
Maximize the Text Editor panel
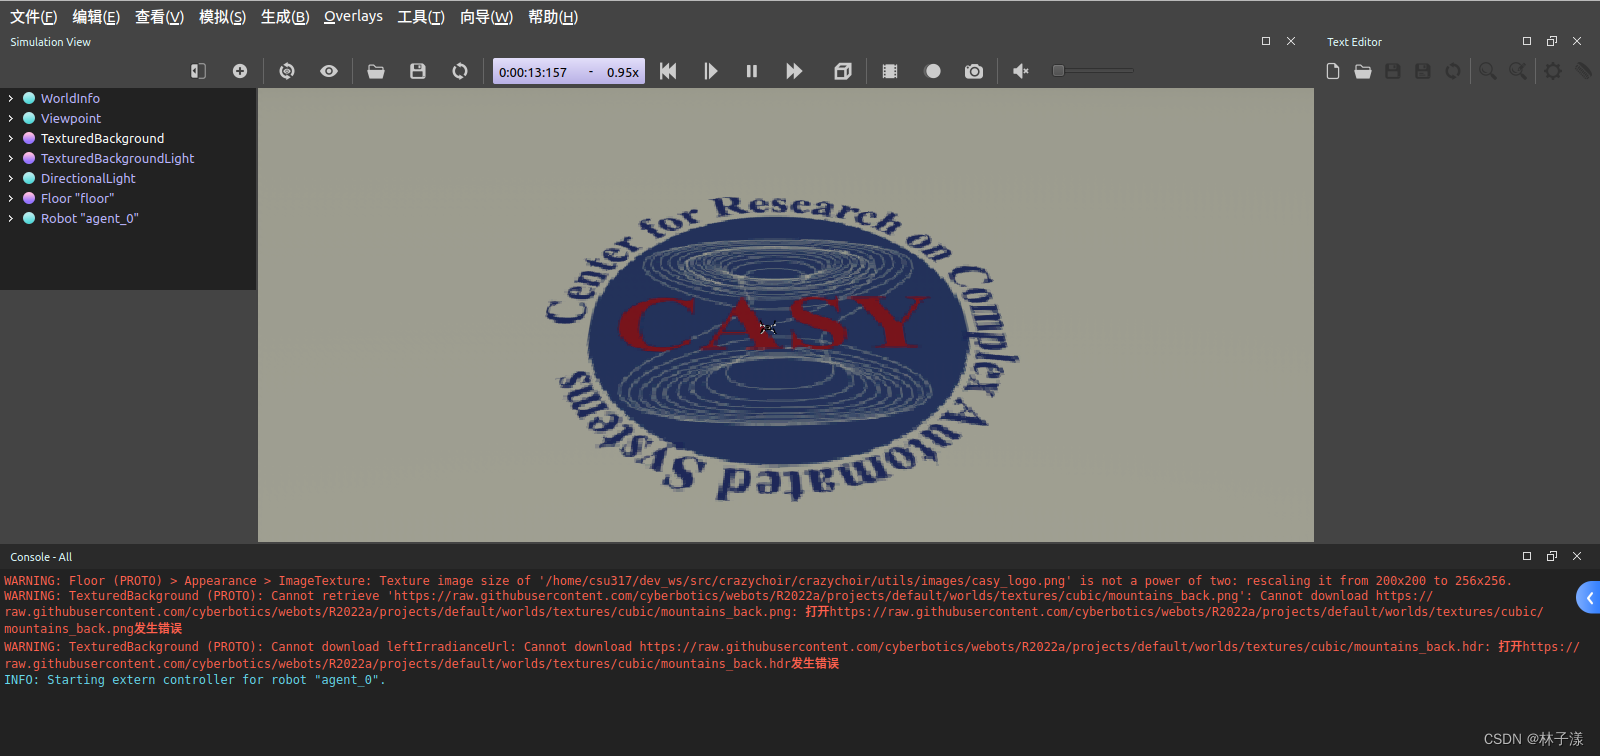coord(1527,41)
